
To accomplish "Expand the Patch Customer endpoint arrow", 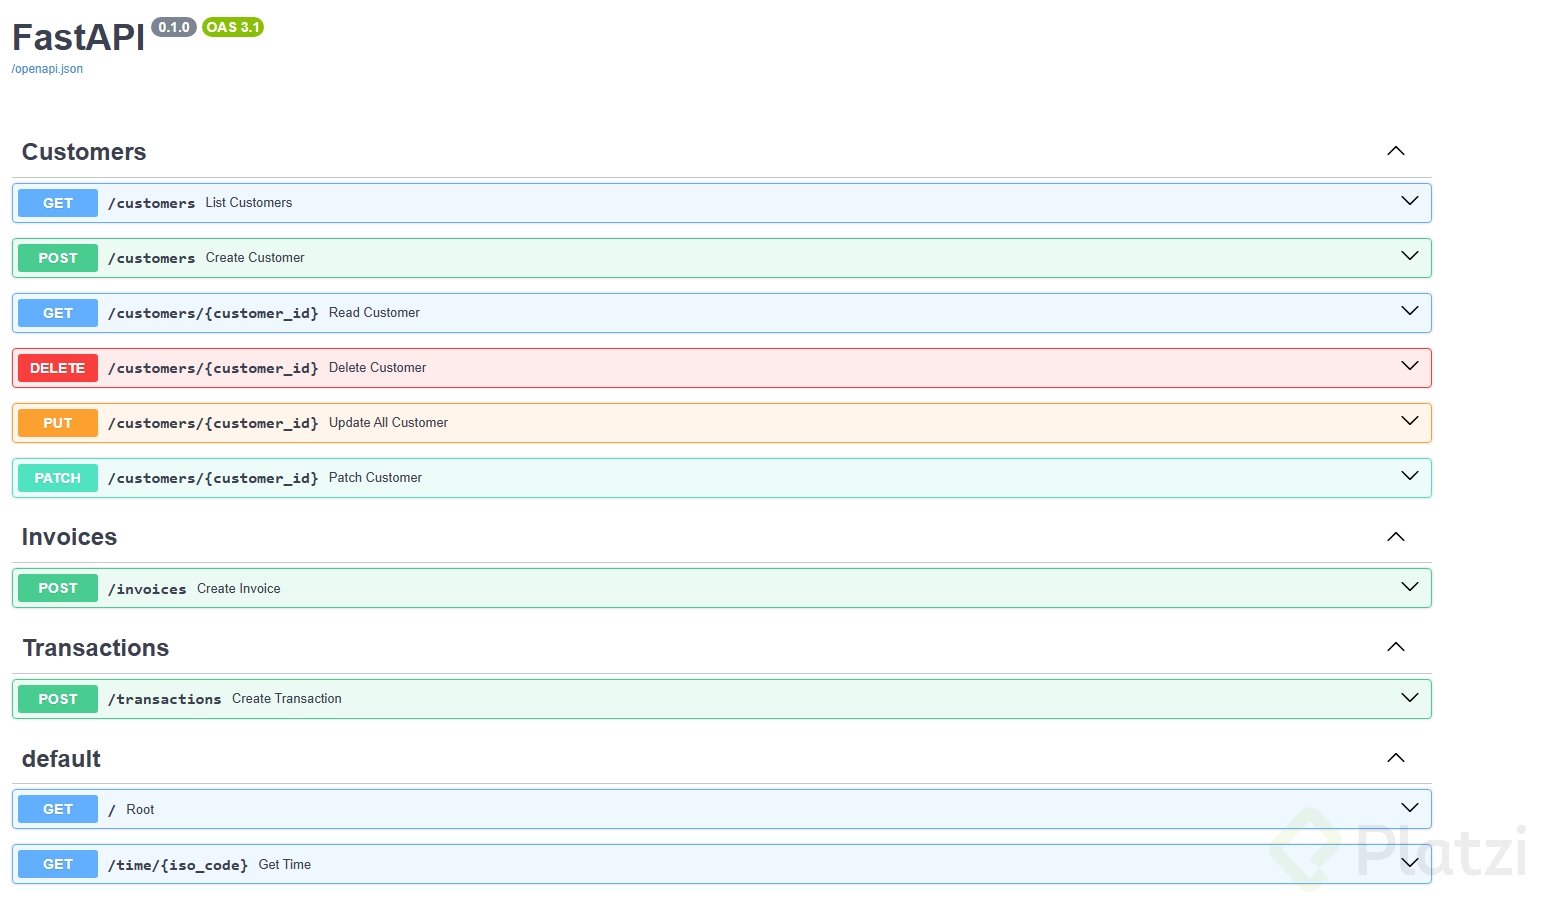I will [1410, 476].
